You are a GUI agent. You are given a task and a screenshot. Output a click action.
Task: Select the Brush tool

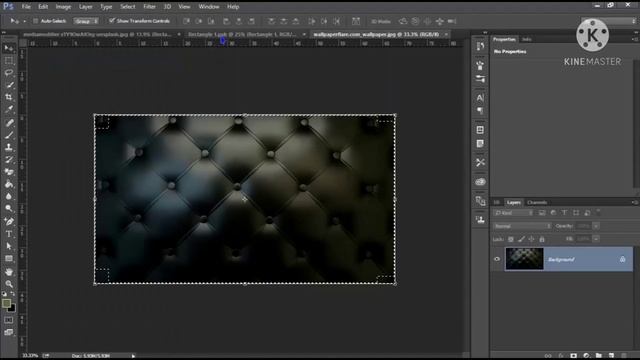point(9,135)
